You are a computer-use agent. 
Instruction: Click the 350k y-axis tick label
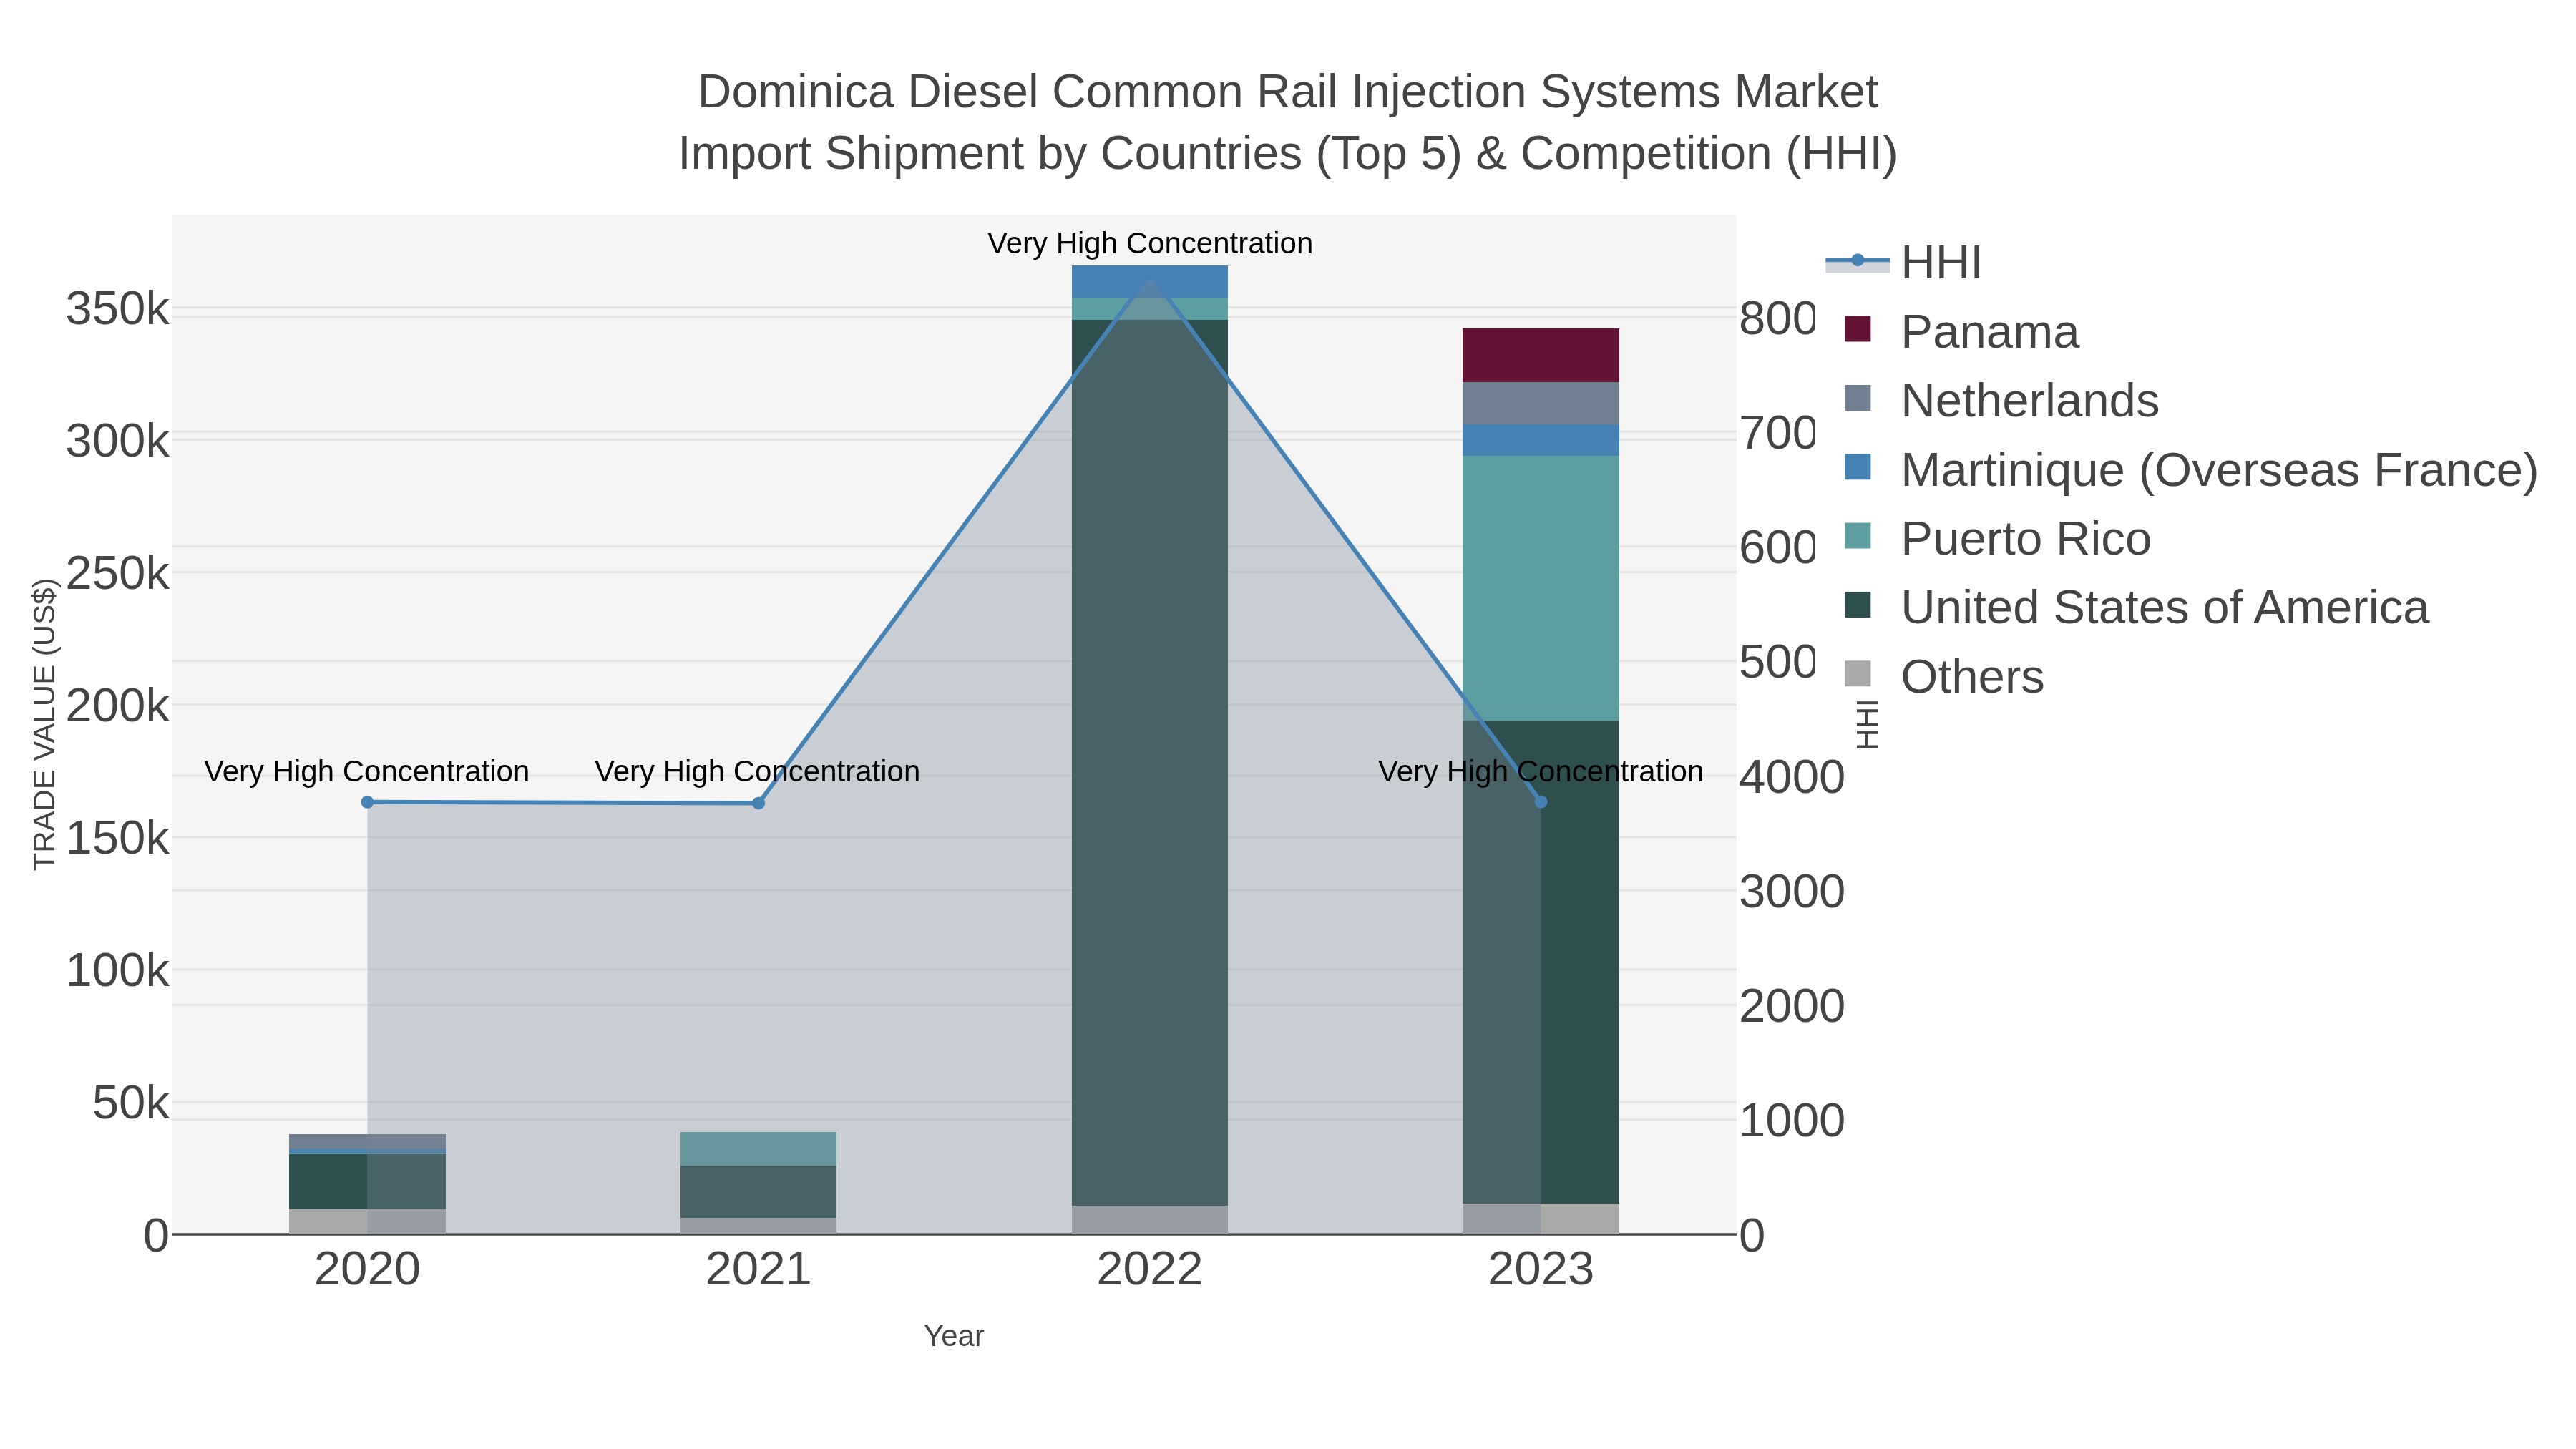[118, 309]
